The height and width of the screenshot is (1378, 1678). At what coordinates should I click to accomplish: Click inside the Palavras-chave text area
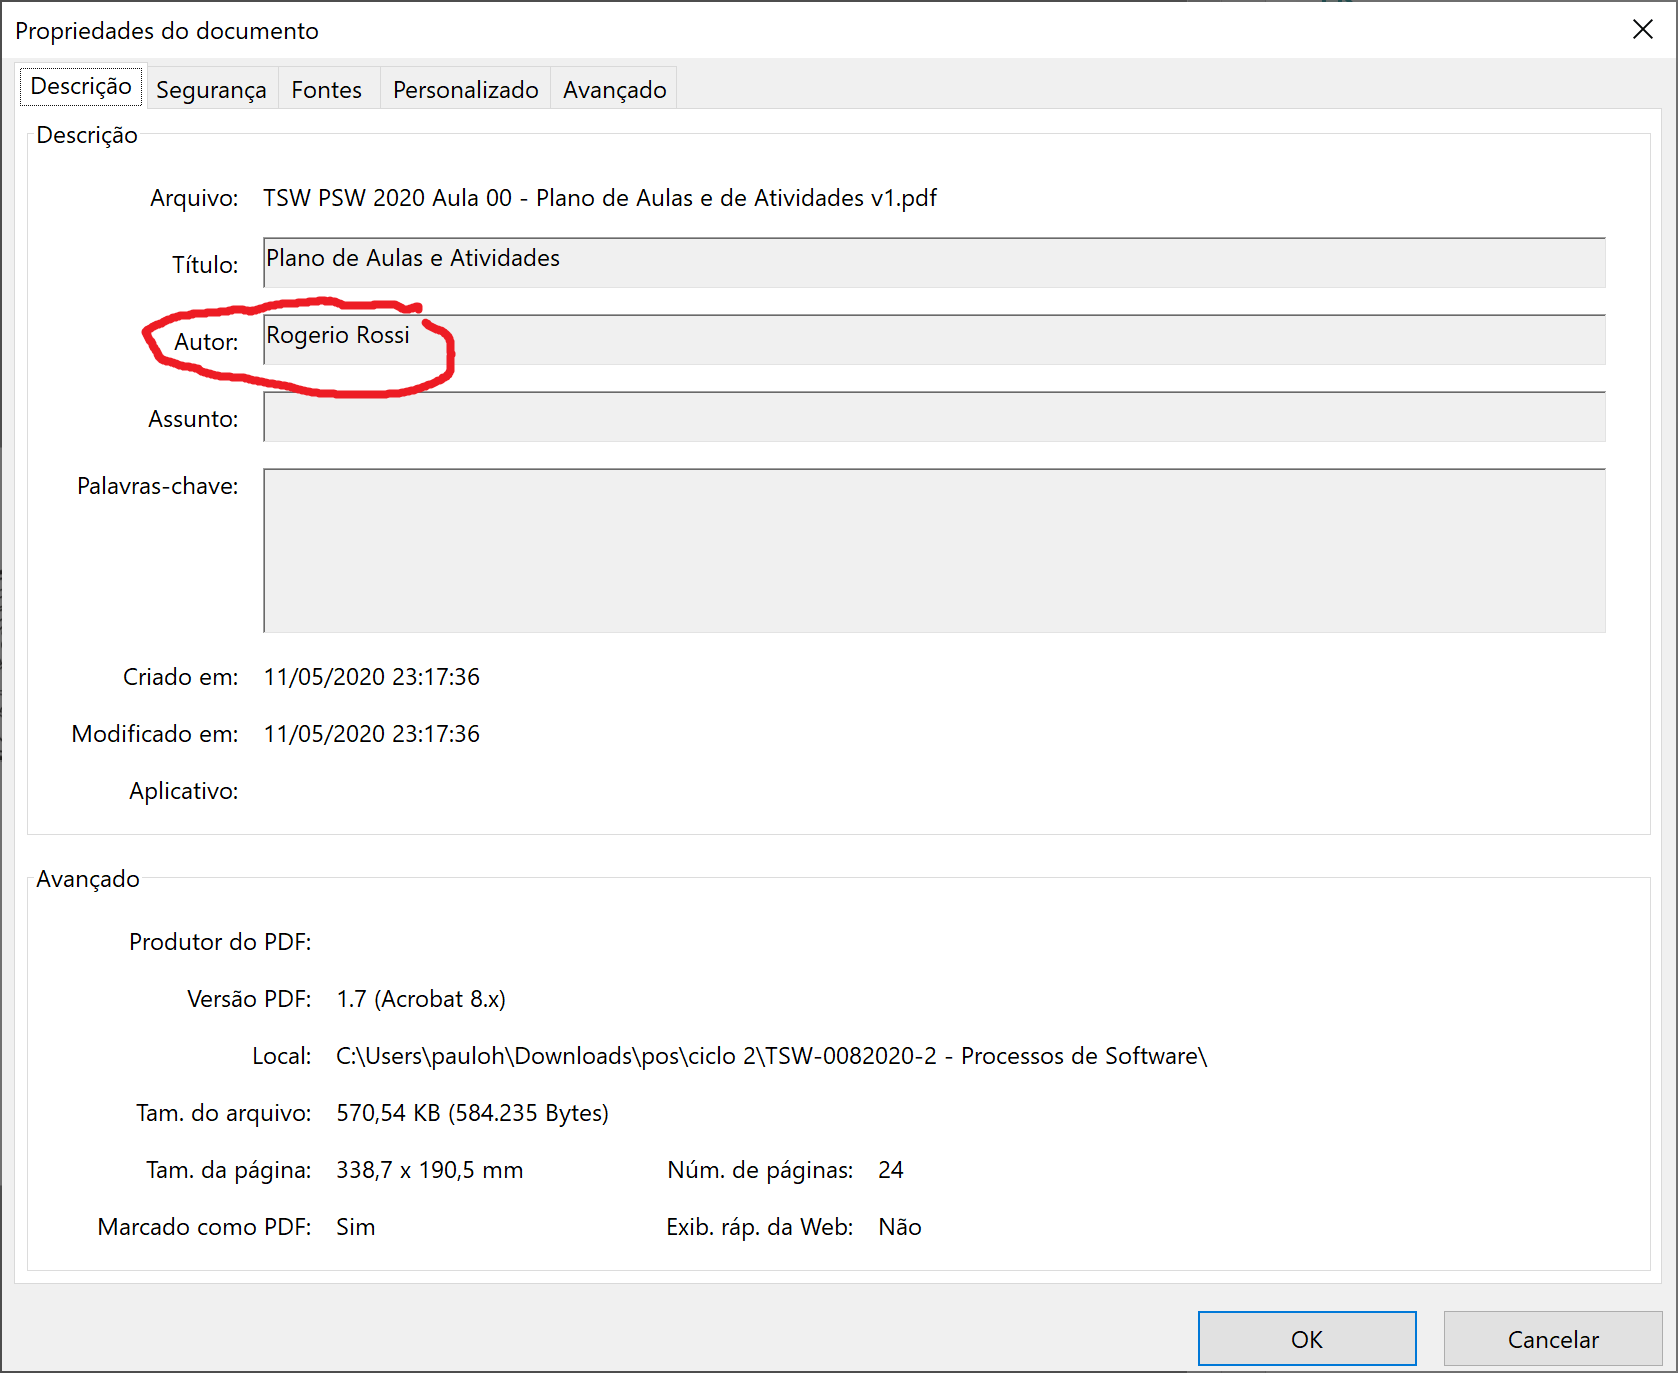[934, 551]
